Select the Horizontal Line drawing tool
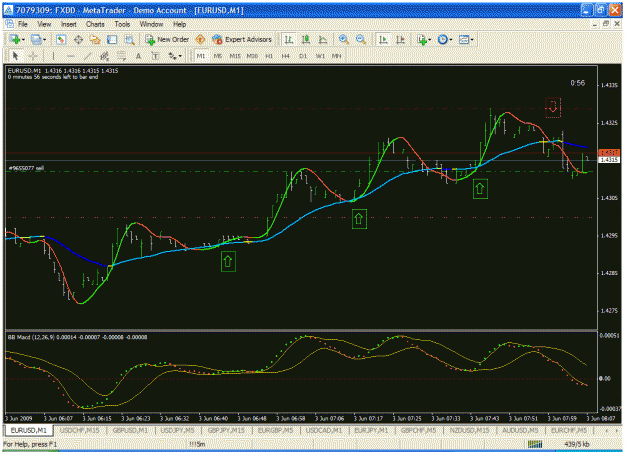The image size is (625, 452). pyautogui.click(x=71, y=56)
